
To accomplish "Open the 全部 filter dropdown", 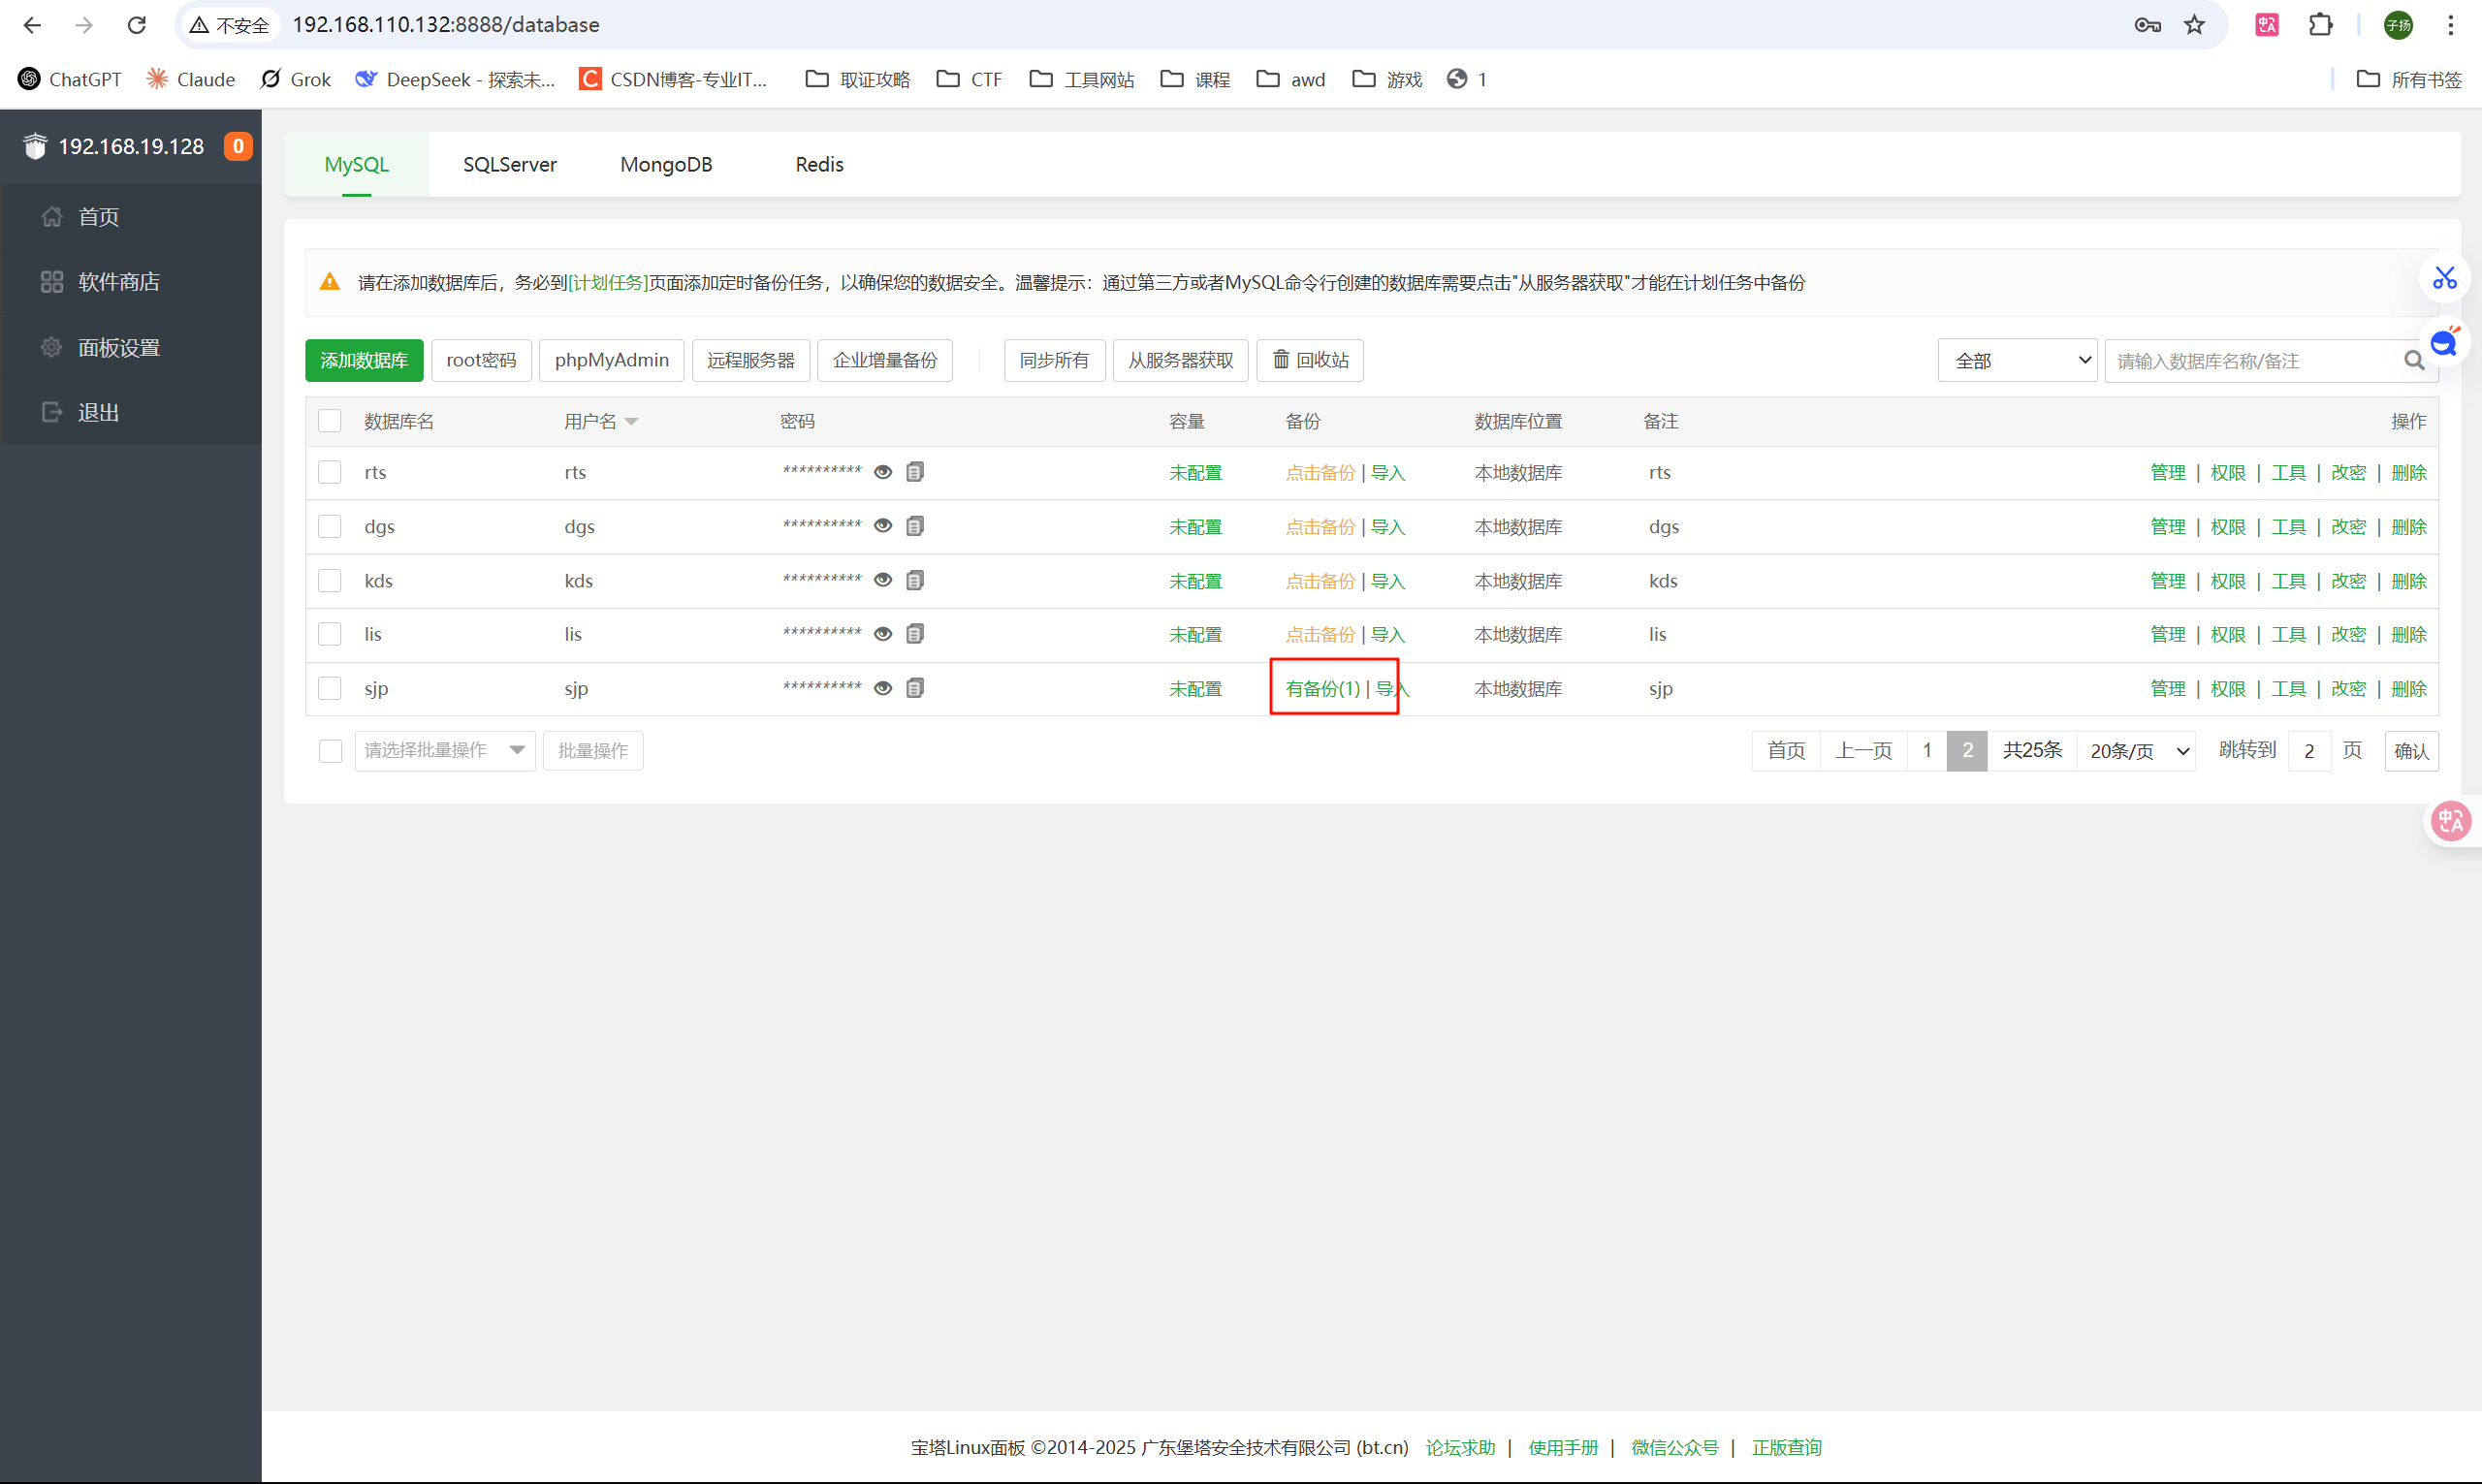I will [2016, 361].
